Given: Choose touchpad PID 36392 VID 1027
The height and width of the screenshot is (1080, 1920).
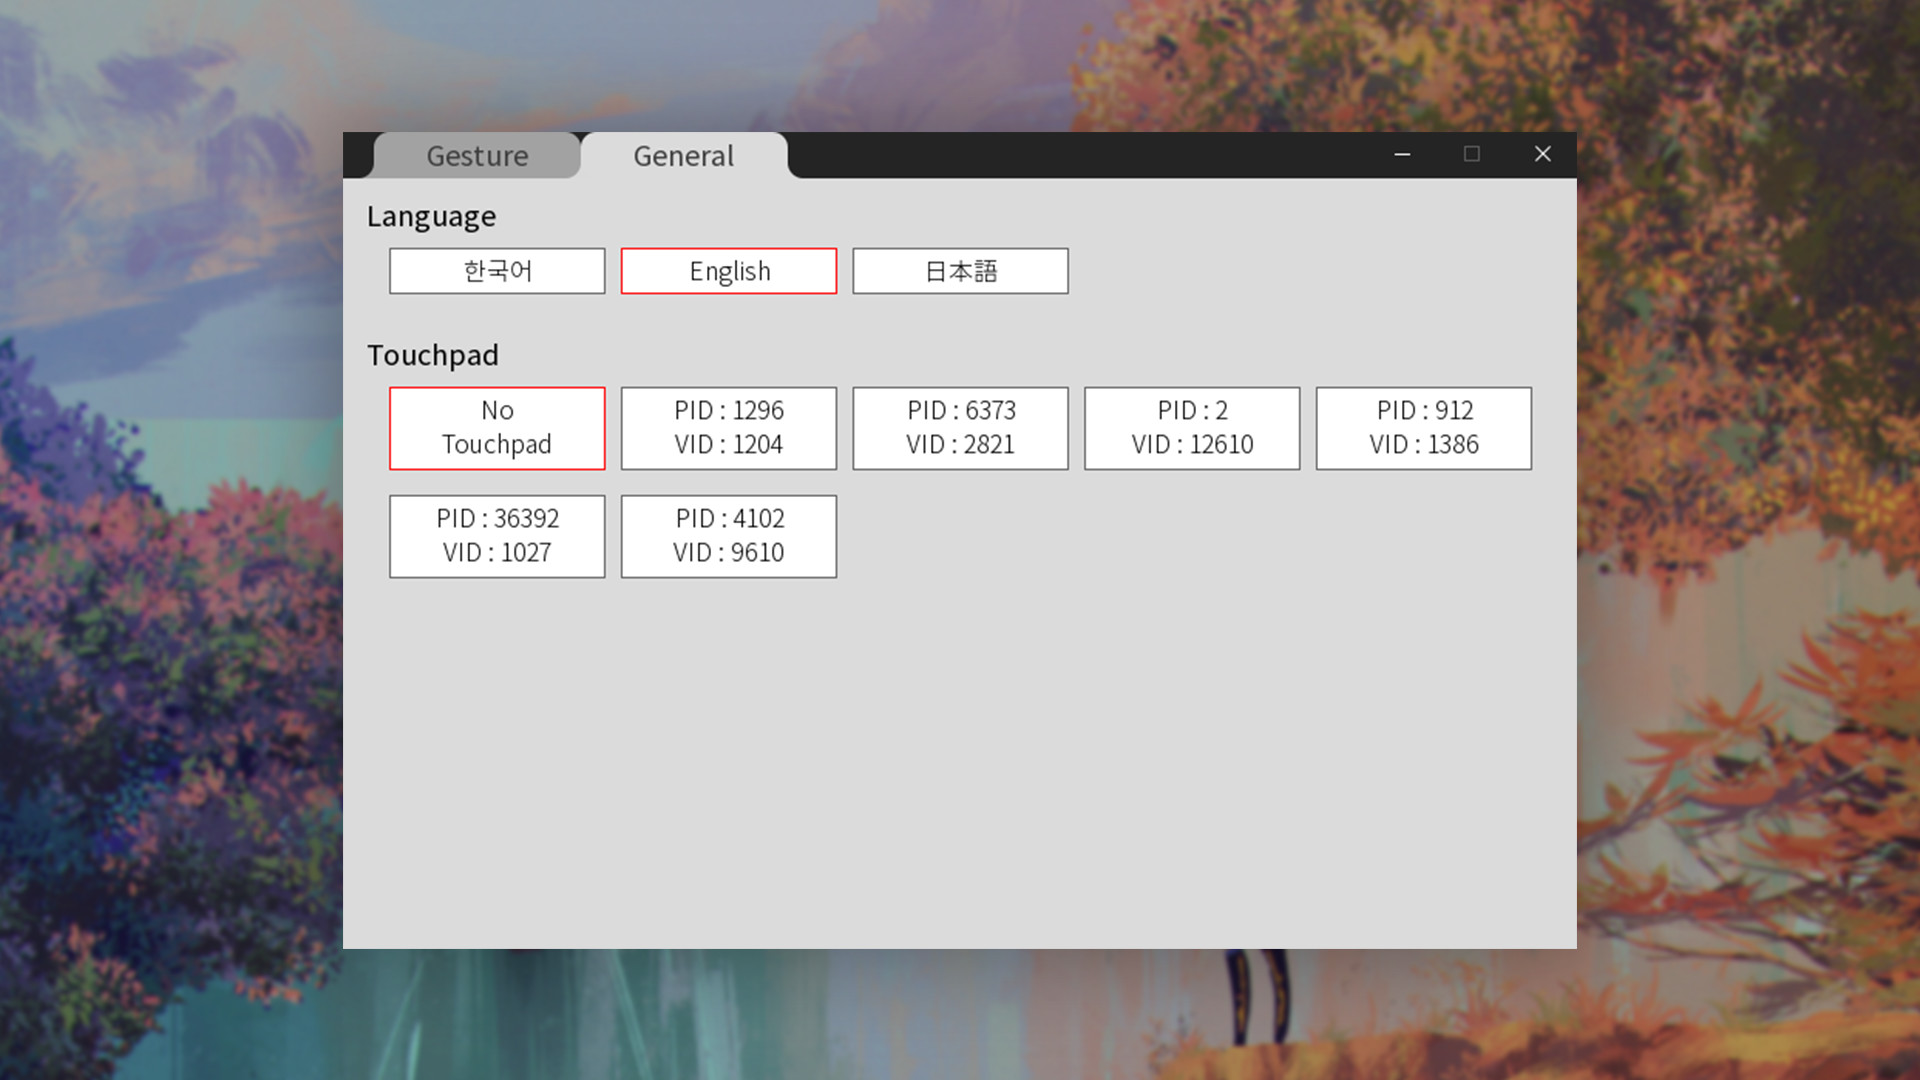Looking at the screenshot, I should coord(497,536).
